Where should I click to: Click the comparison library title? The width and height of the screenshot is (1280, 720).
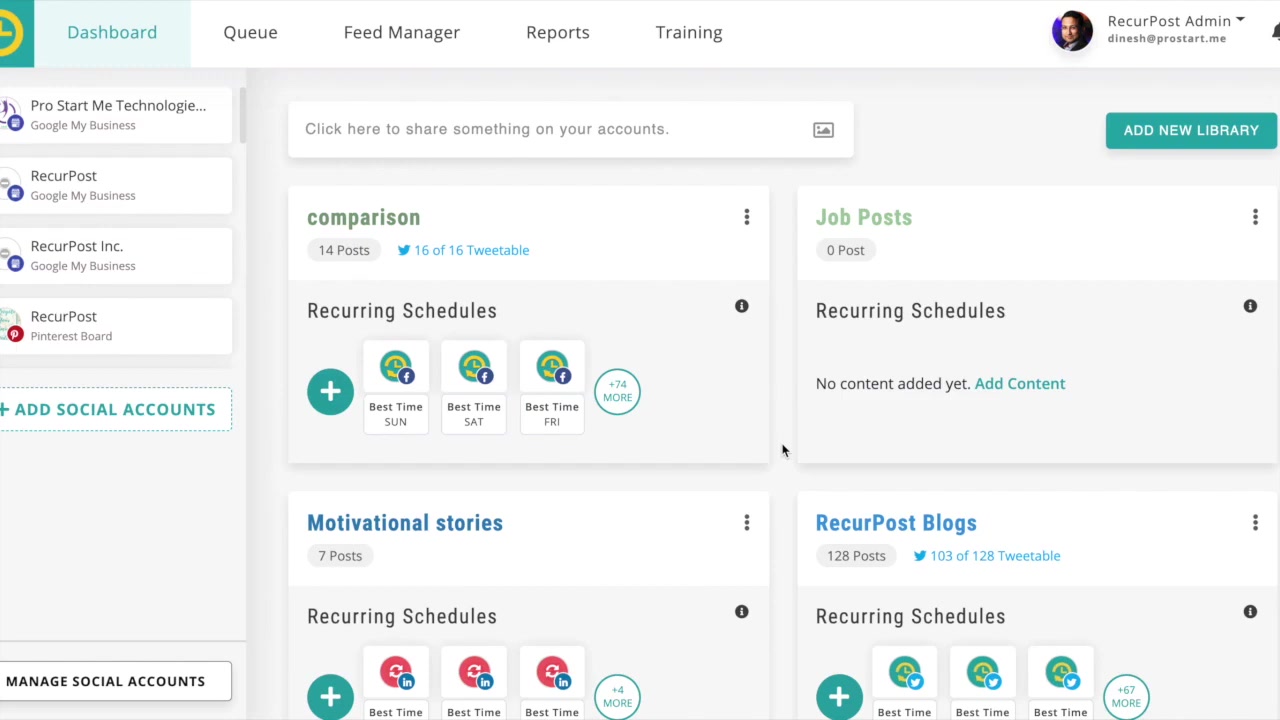pyautogui.click(x=363, y=218)
